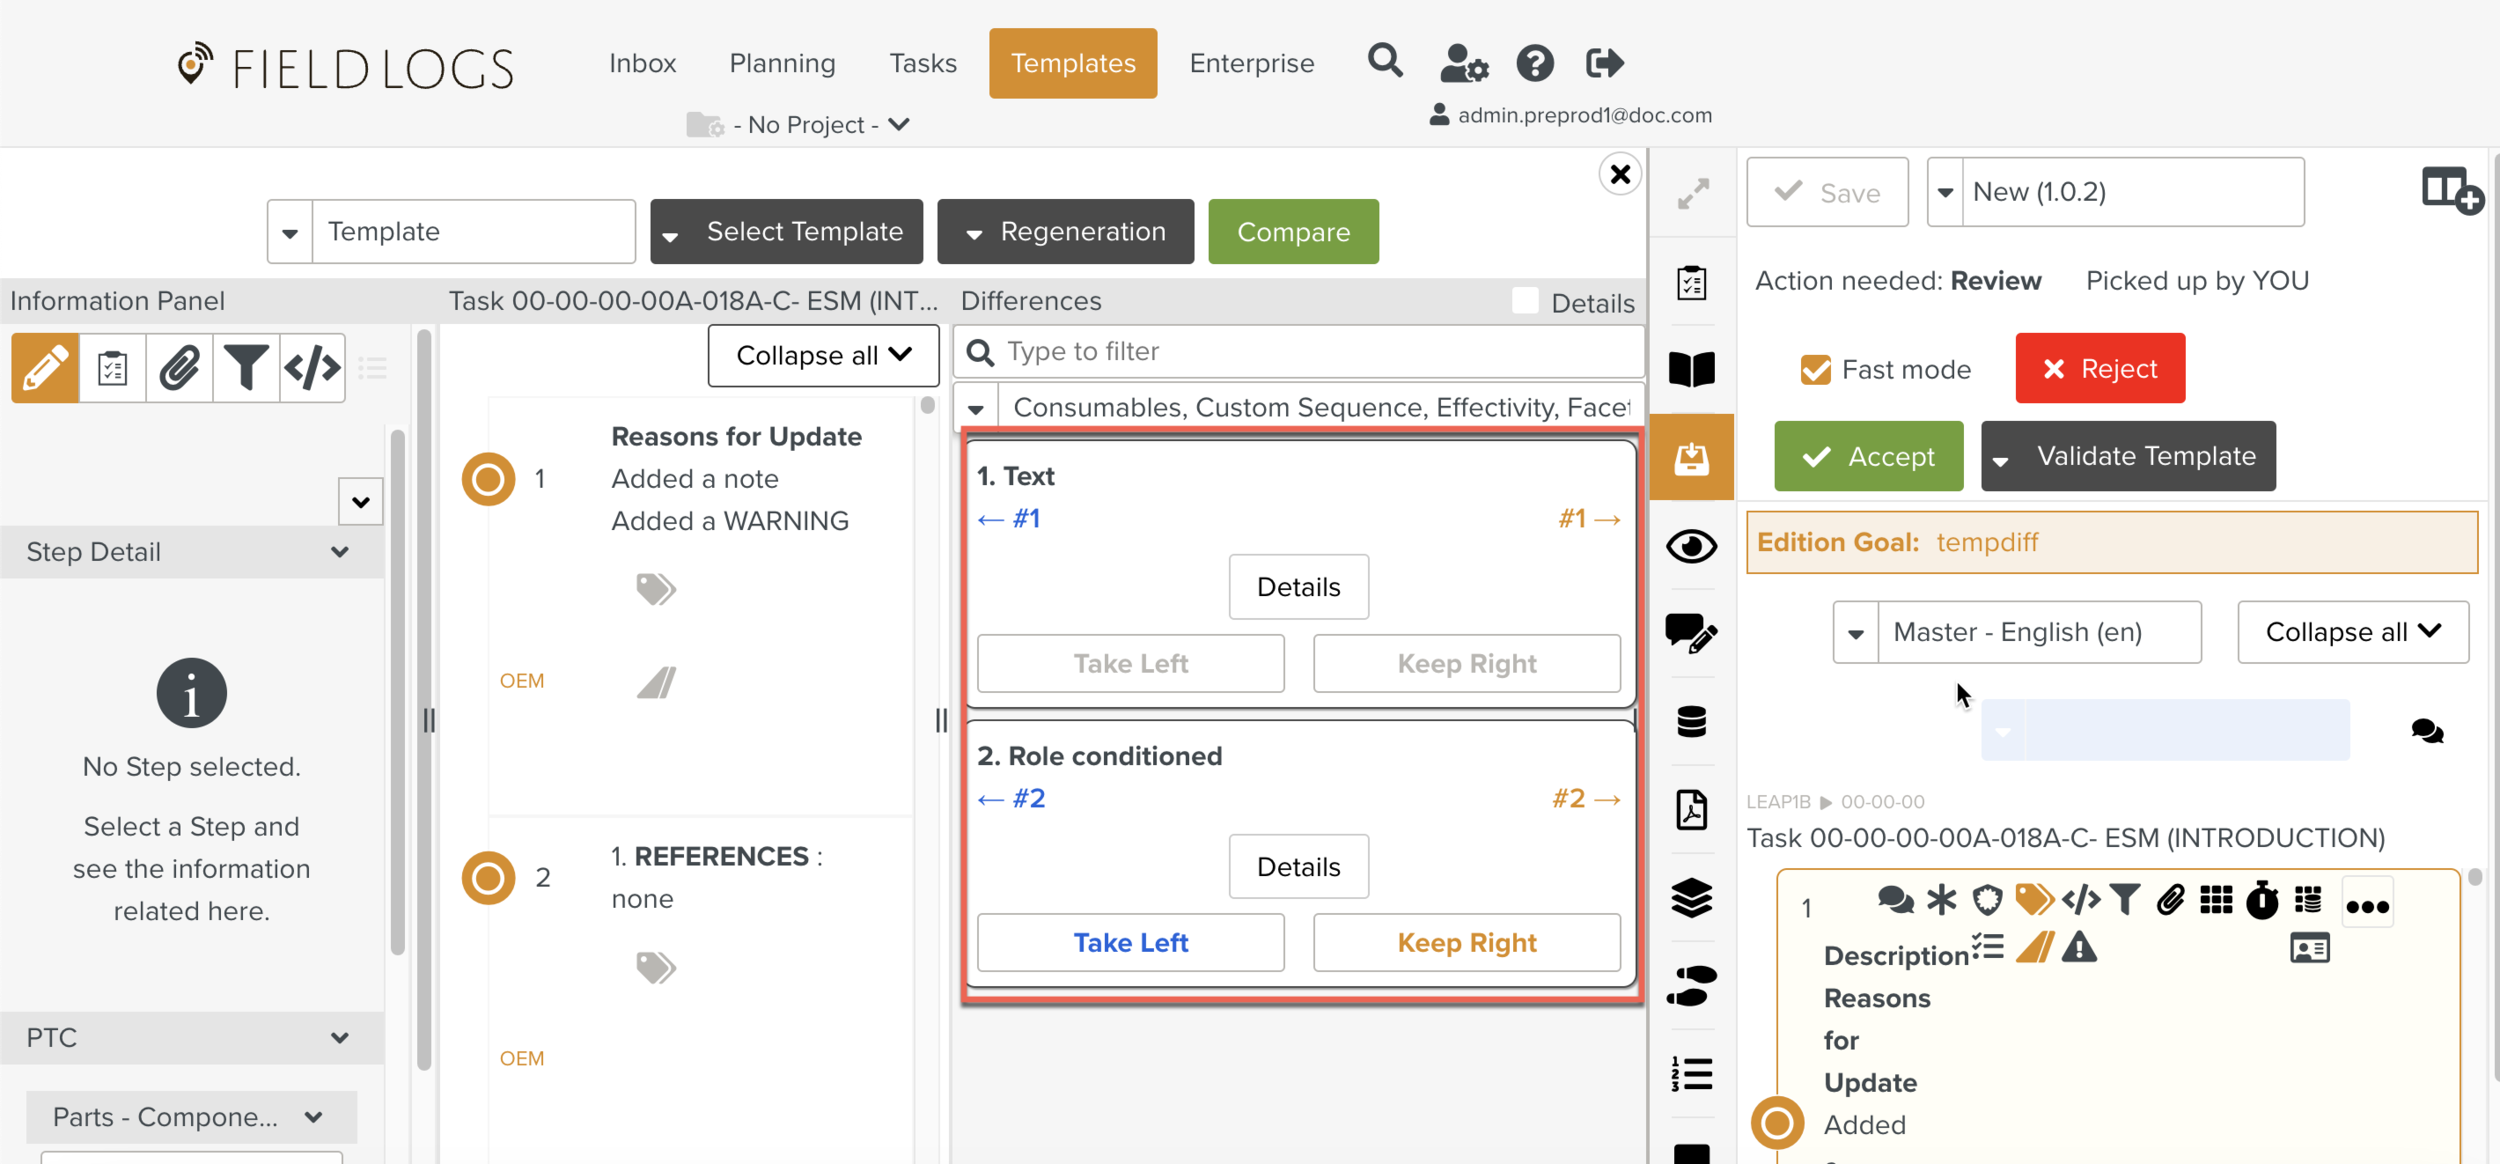Toggle the eye visibility icon in sidebar

coord(1691,546)
